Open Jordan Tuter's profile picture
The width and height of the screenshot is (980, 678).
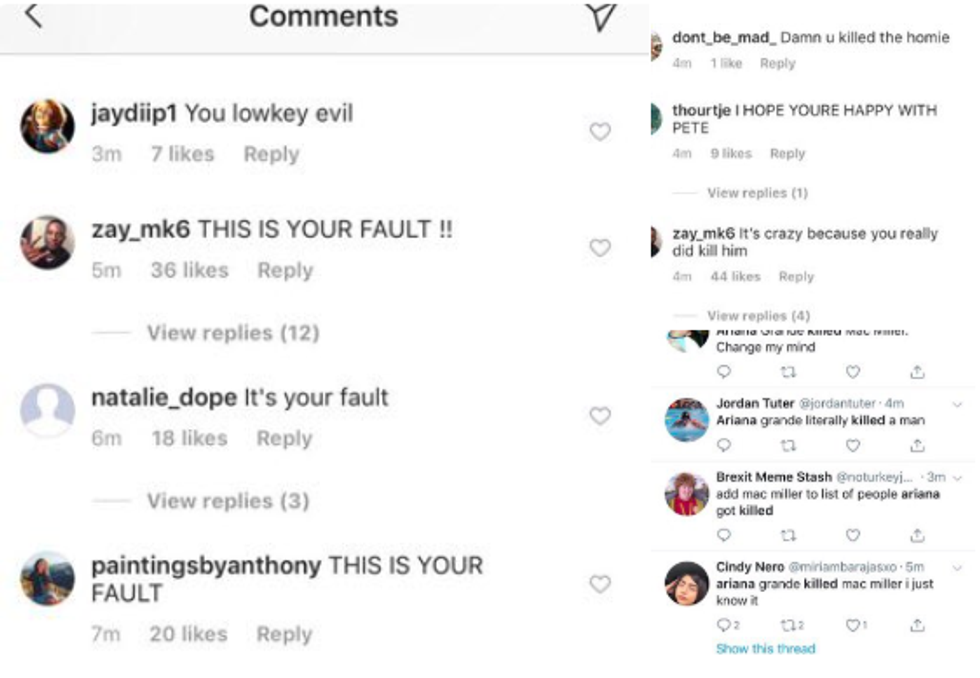[687, 419]
